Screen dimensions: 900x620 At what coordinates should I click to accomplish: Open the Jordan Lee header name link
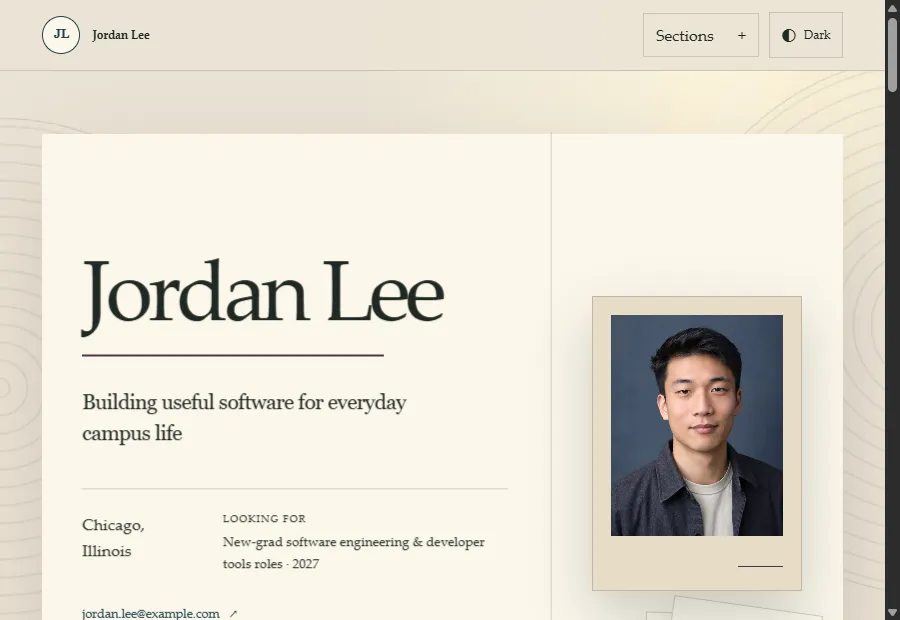pyautogui.click(x=121, y=35)
